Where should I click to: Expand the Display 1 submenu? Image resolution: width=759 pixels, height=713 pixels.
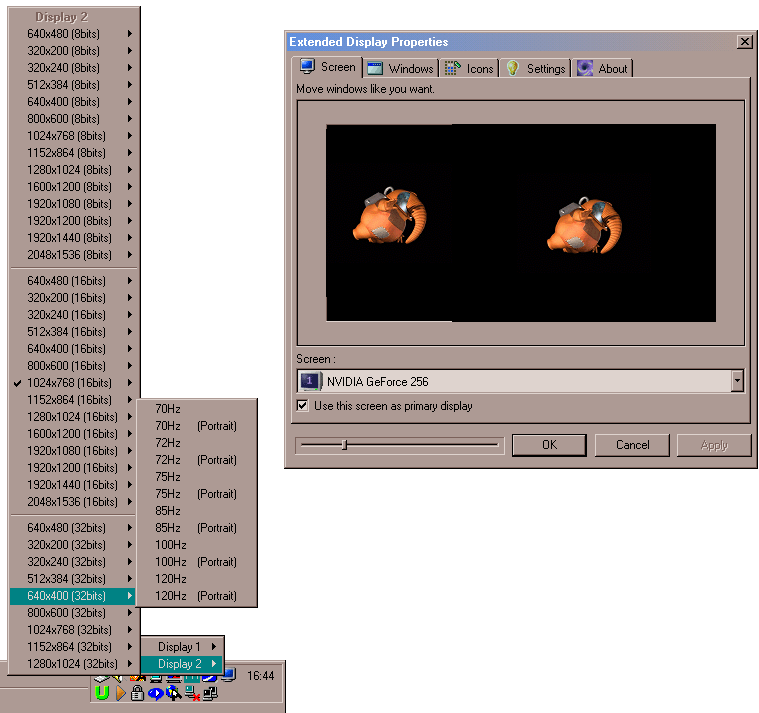pyautogui.click(x=181, y=647)
